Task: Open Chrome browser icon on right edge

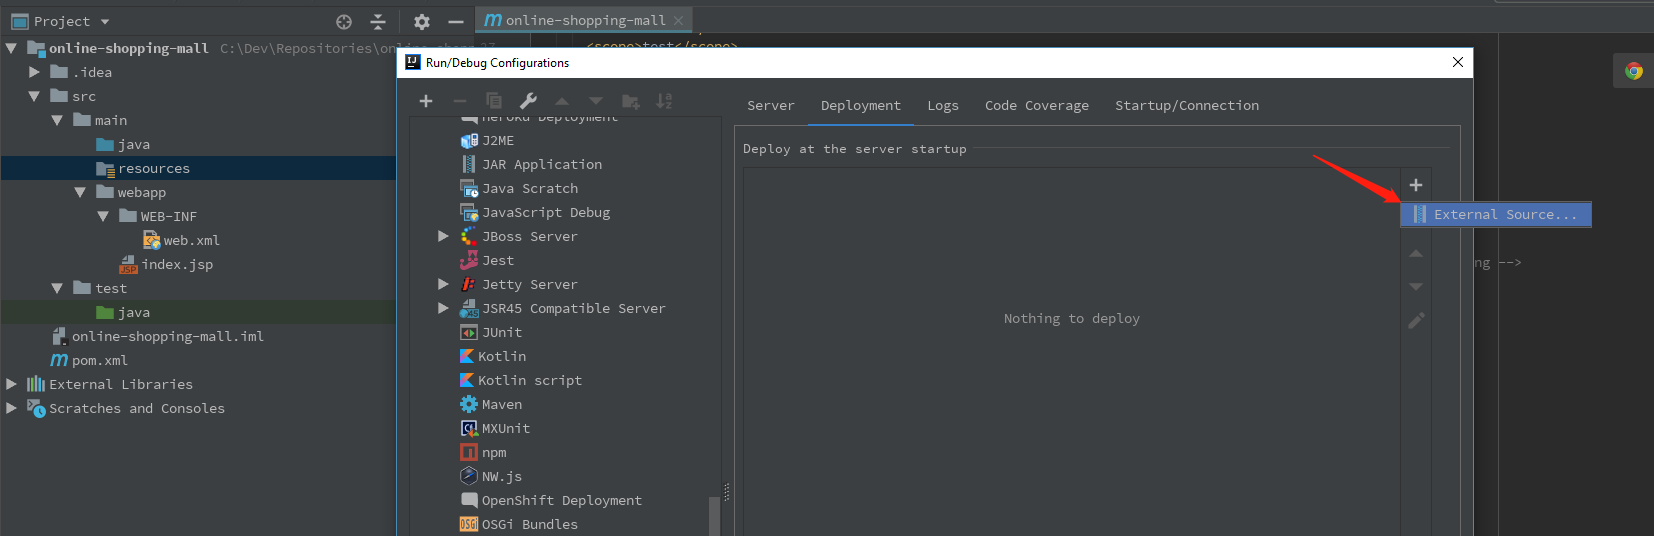Action: point(1634,71)
